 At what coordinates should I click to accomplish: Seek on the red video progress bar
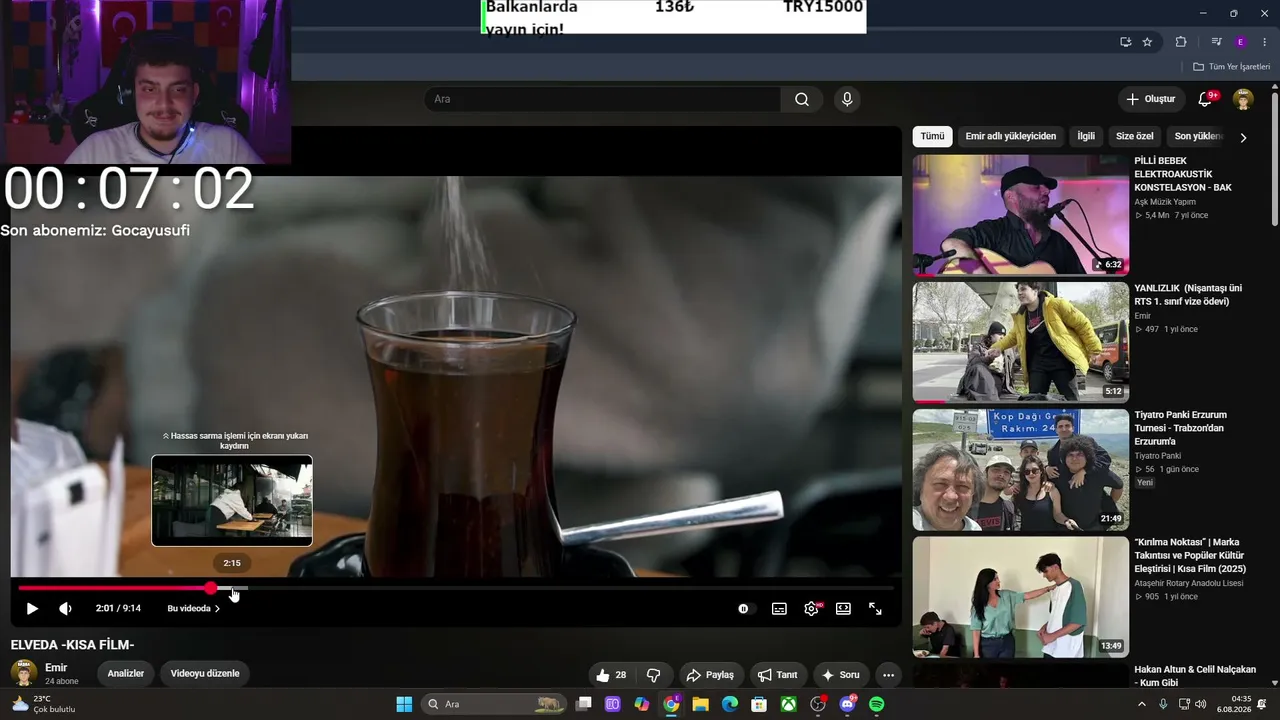coord(114,588)
